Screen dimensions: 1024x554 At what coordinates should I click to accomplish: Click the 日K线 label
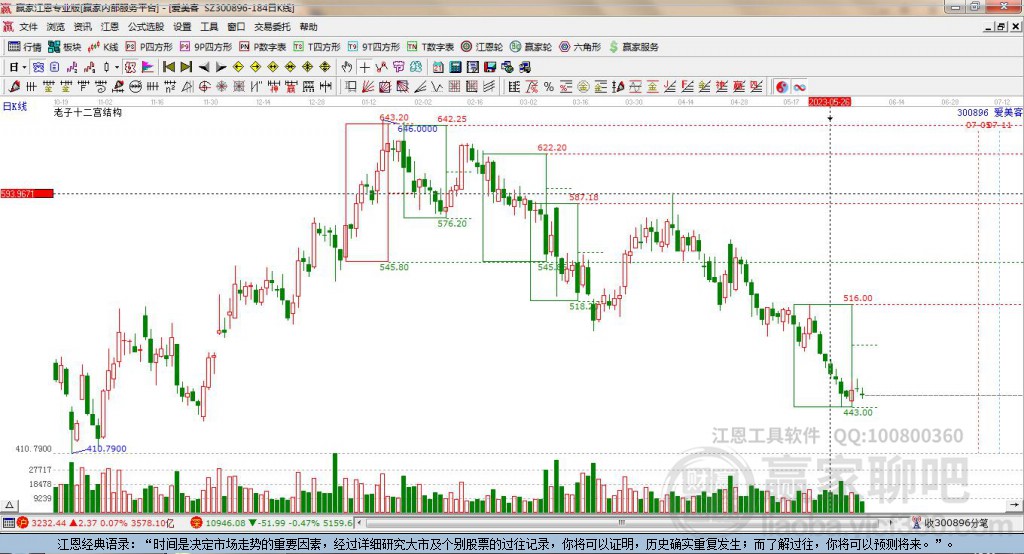[14, 106]
